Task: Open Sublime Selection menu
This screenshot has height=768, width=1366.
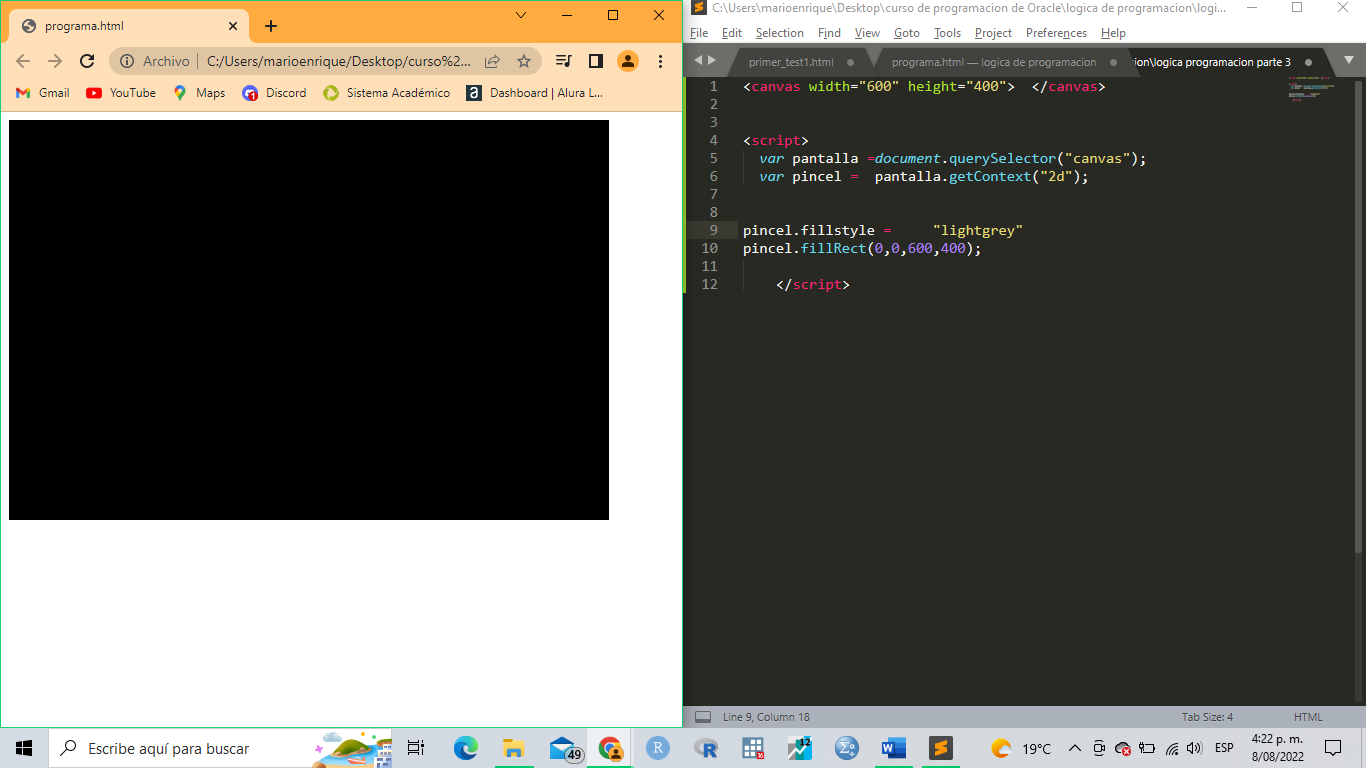Action: [x=779, y=33]
